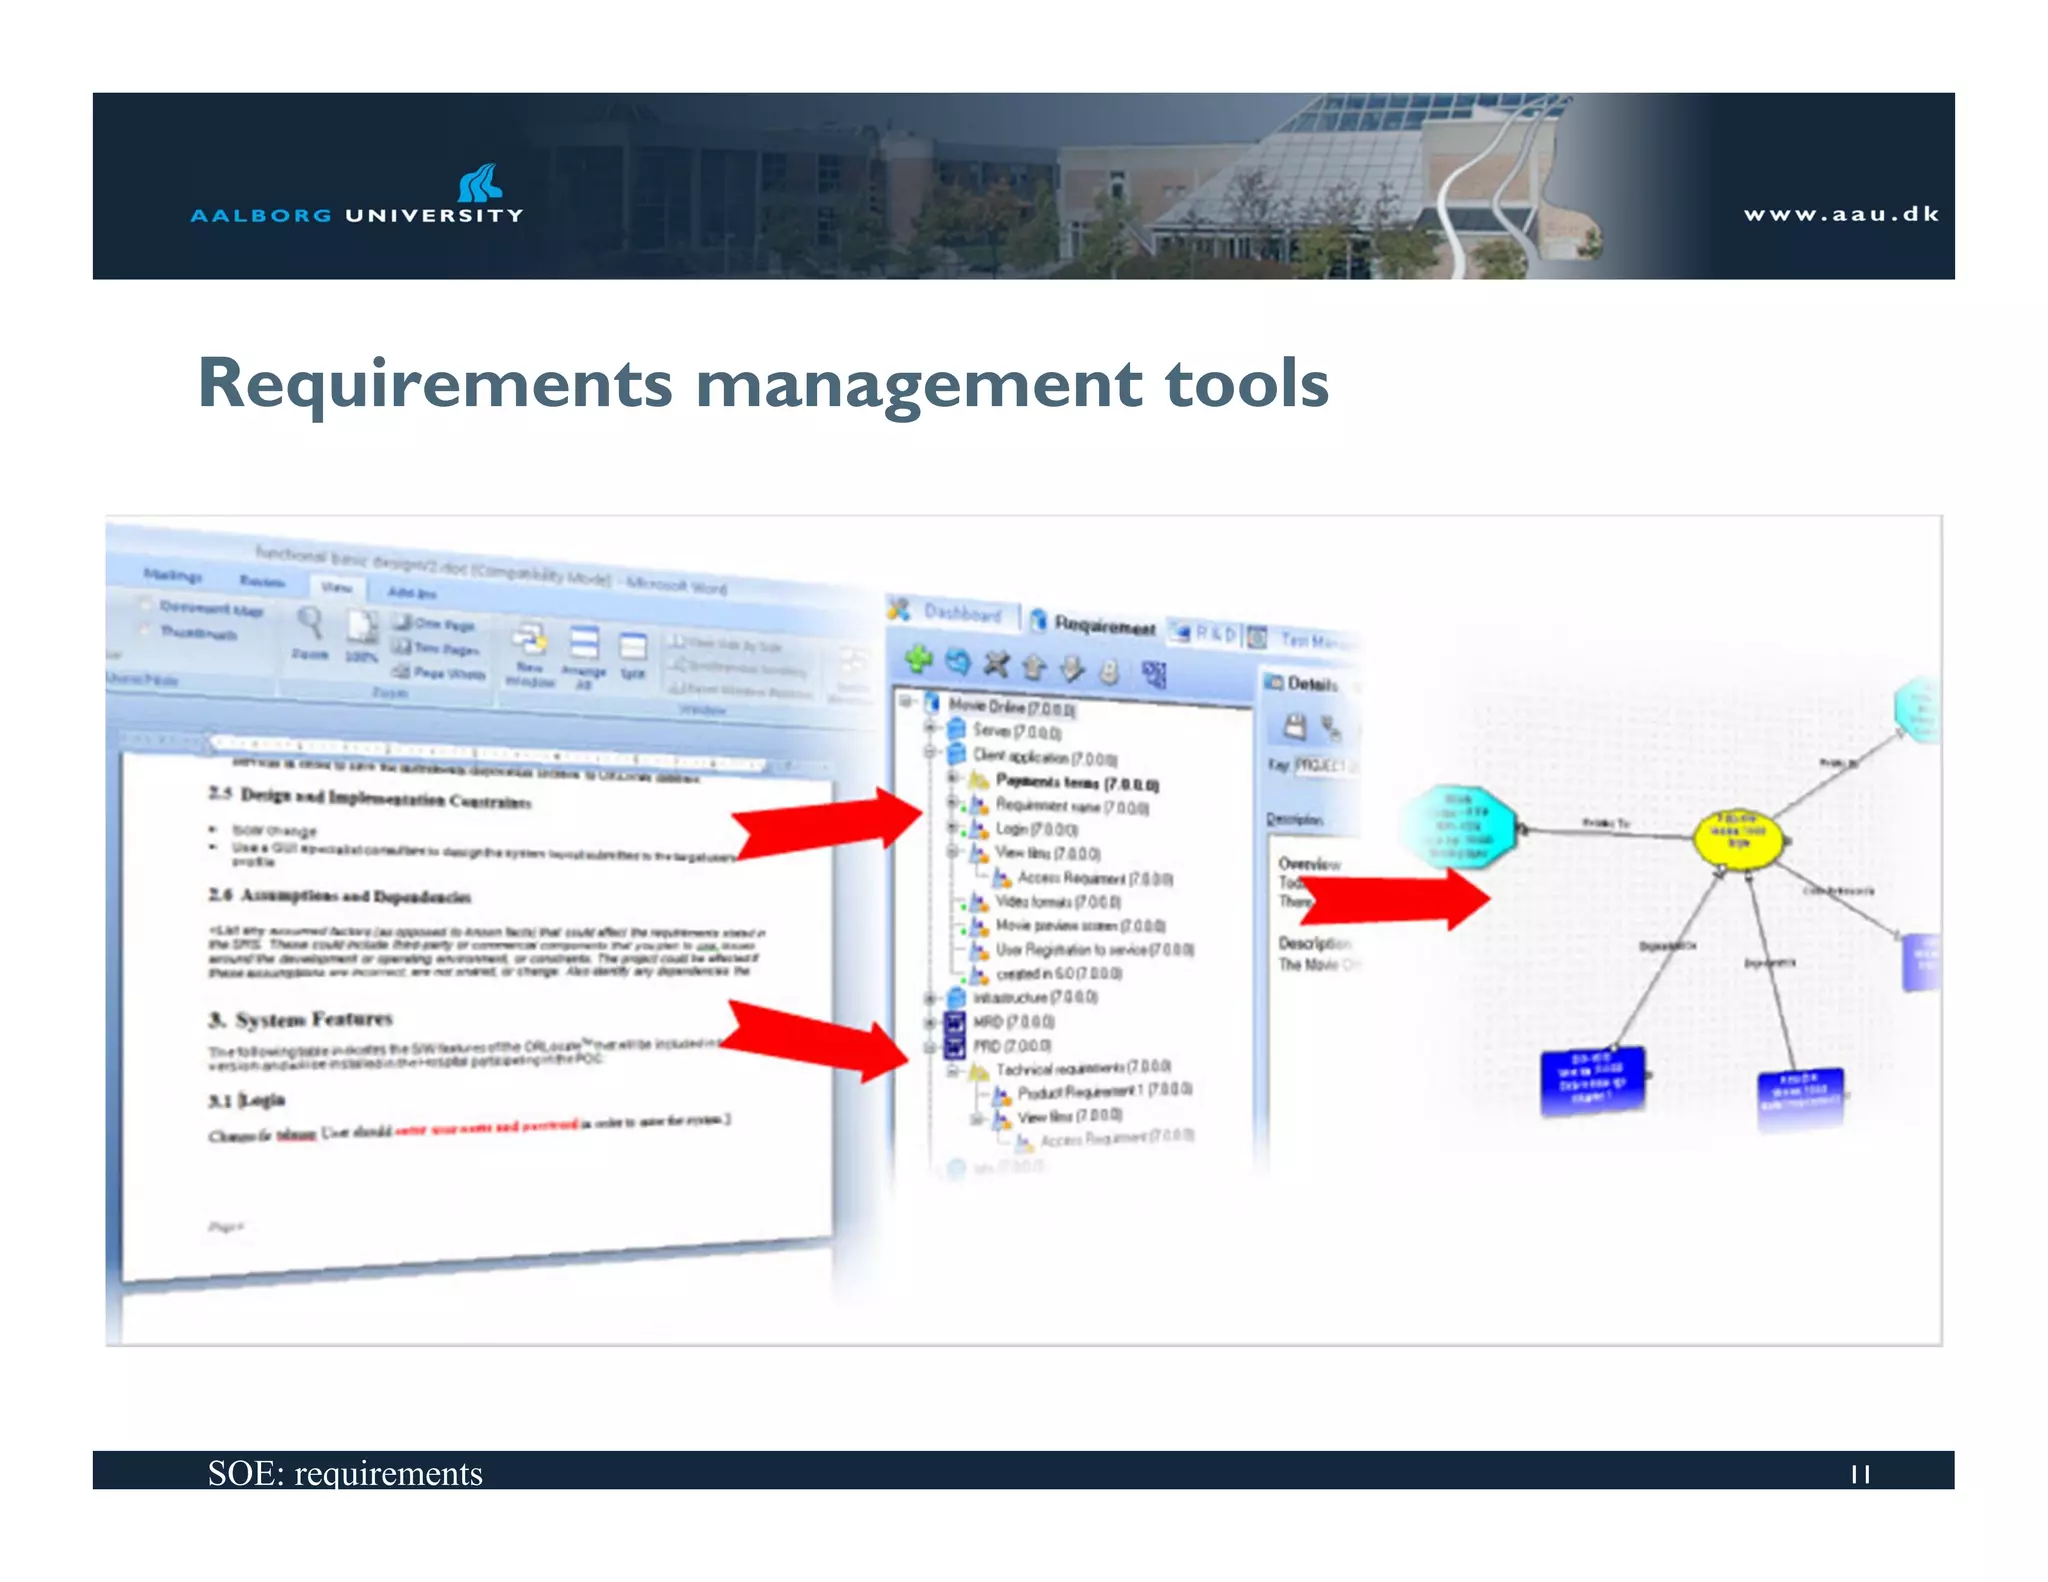
Task: Click the blue Refresh icon in the requirements toolbar
Action: coord(958,661)
